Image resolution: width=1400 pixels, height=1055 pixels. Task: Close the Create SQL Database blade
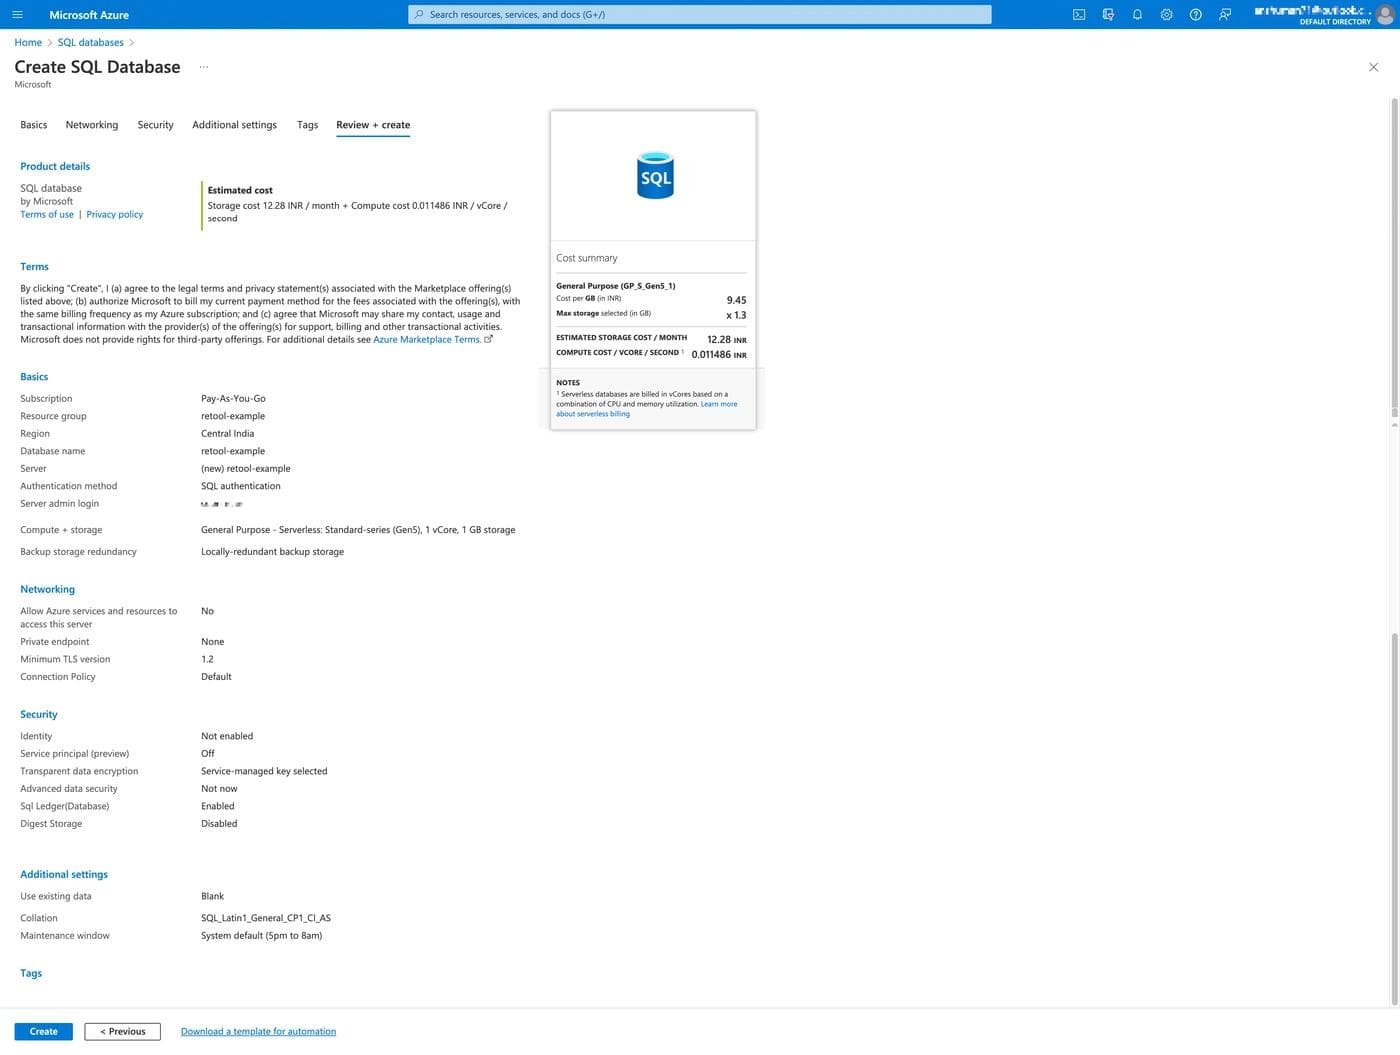[x=1373, y=67]
